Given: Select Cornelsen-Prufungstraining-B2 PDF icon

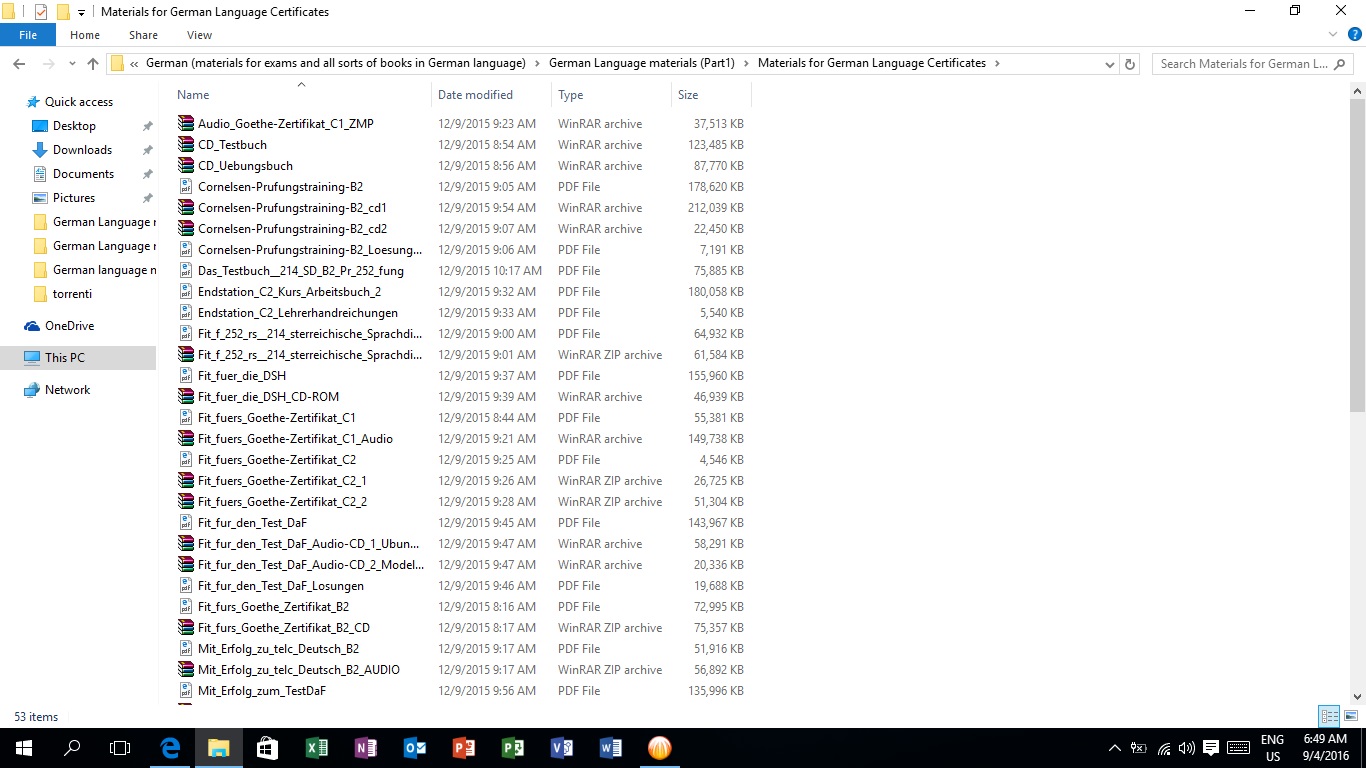Looking at the screenshot, I should tap(185, 187).
